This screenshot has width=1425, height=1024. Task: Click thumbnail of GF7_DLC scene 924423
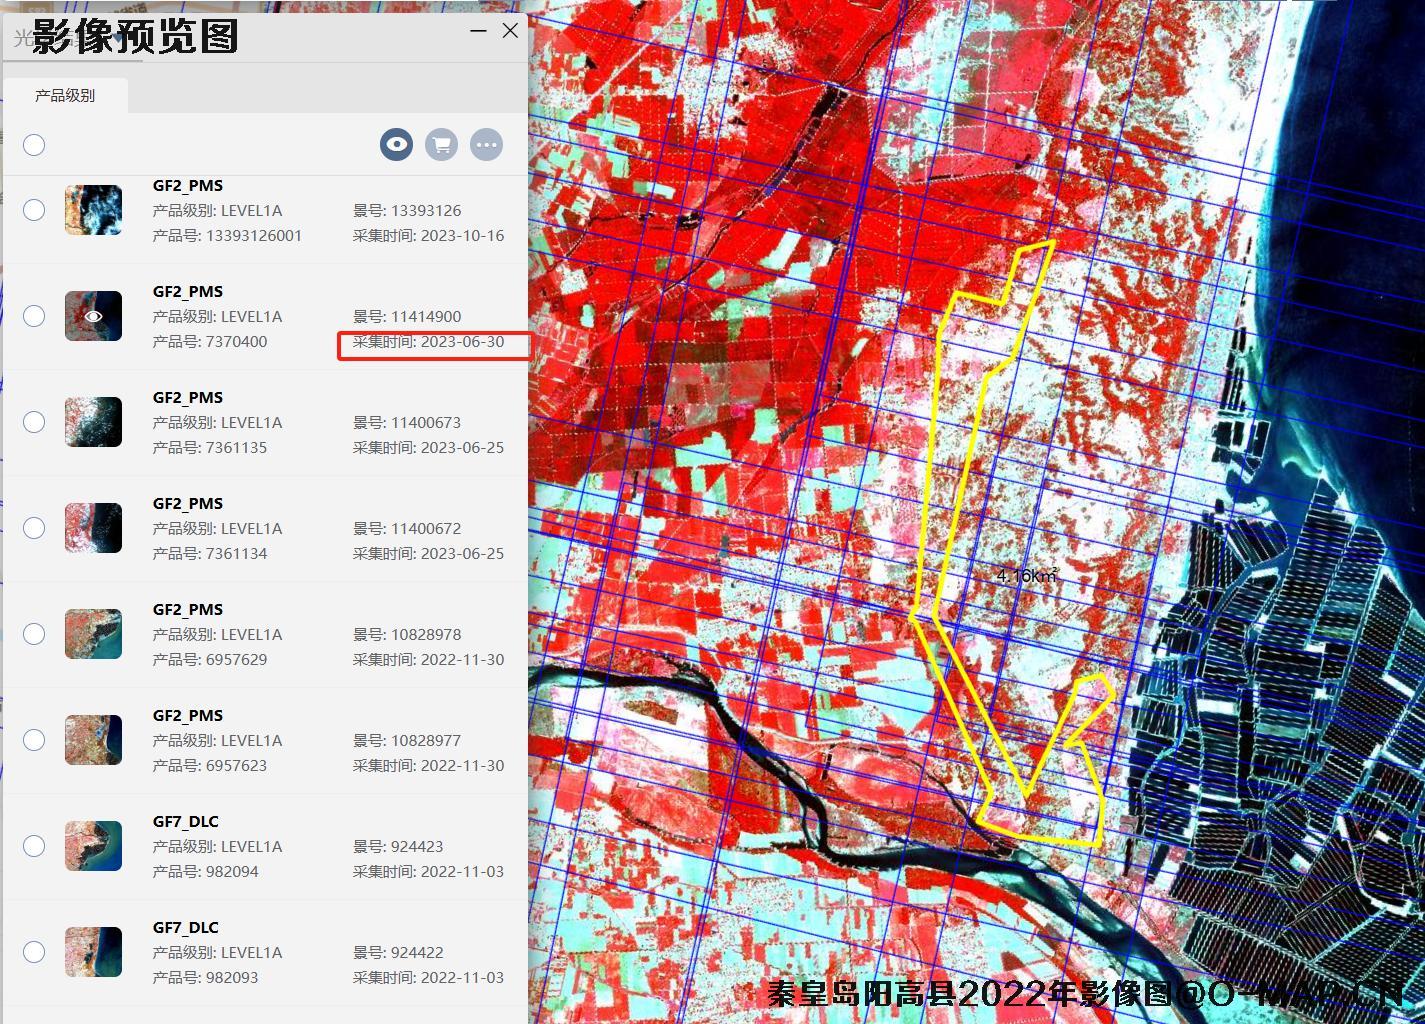click(x=93, y=846)
